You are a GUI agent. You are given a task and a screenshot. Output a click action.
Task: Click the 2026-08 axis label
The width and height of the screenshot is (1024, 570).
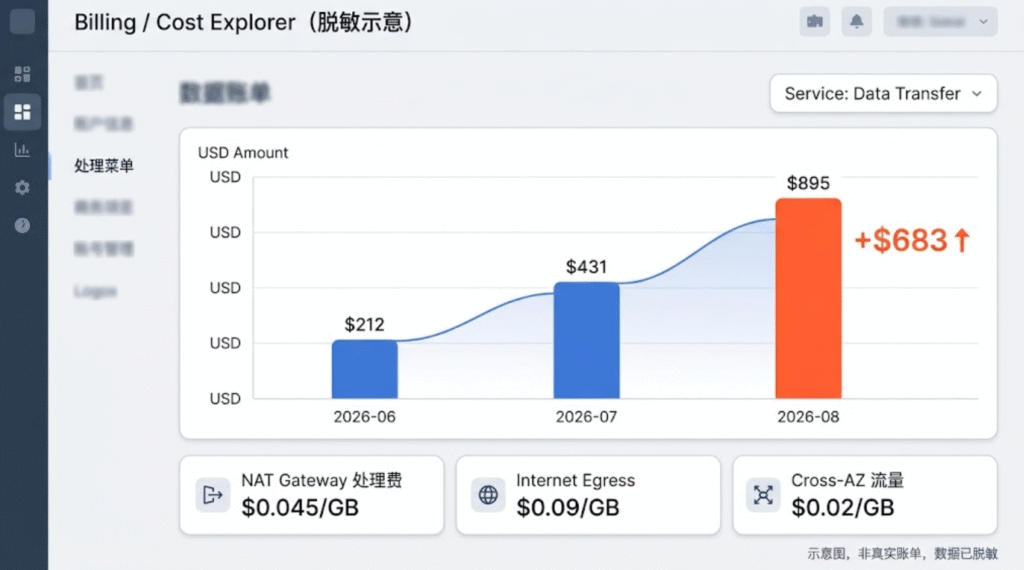pos(808,417)
